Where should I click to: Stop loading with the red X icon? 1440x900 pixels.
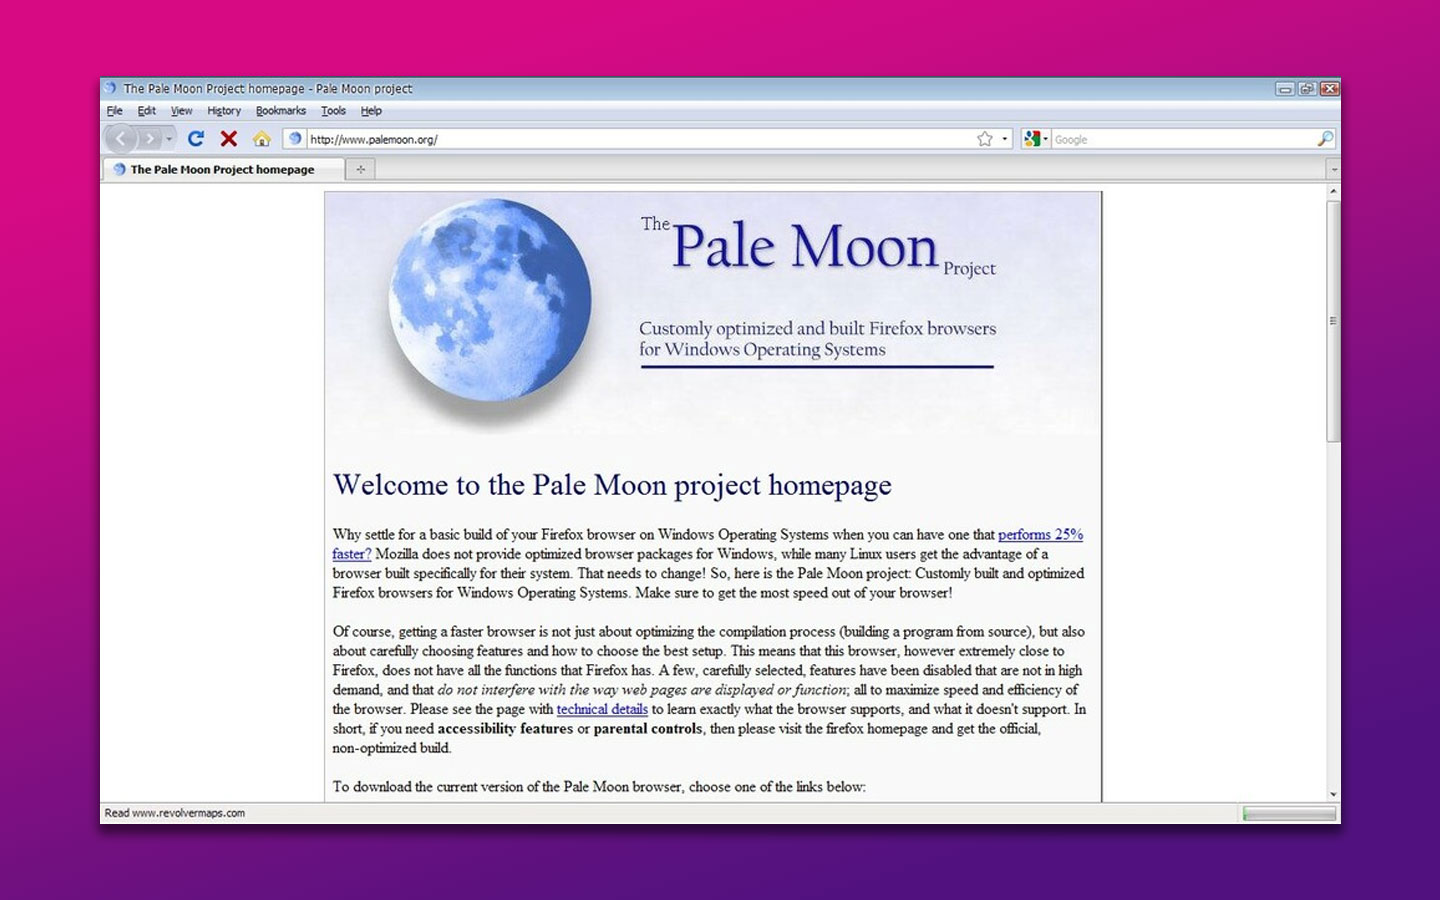229,139
